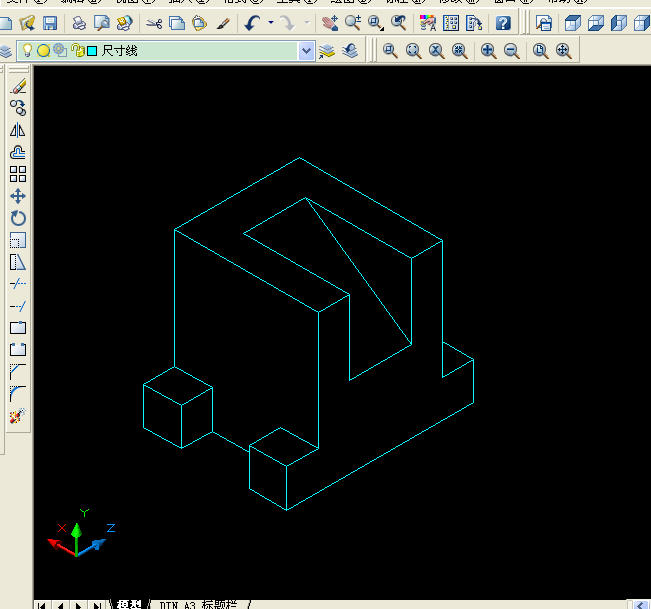Open the Array tool
This screenshot has width=651, height=609.
(18, 174)
